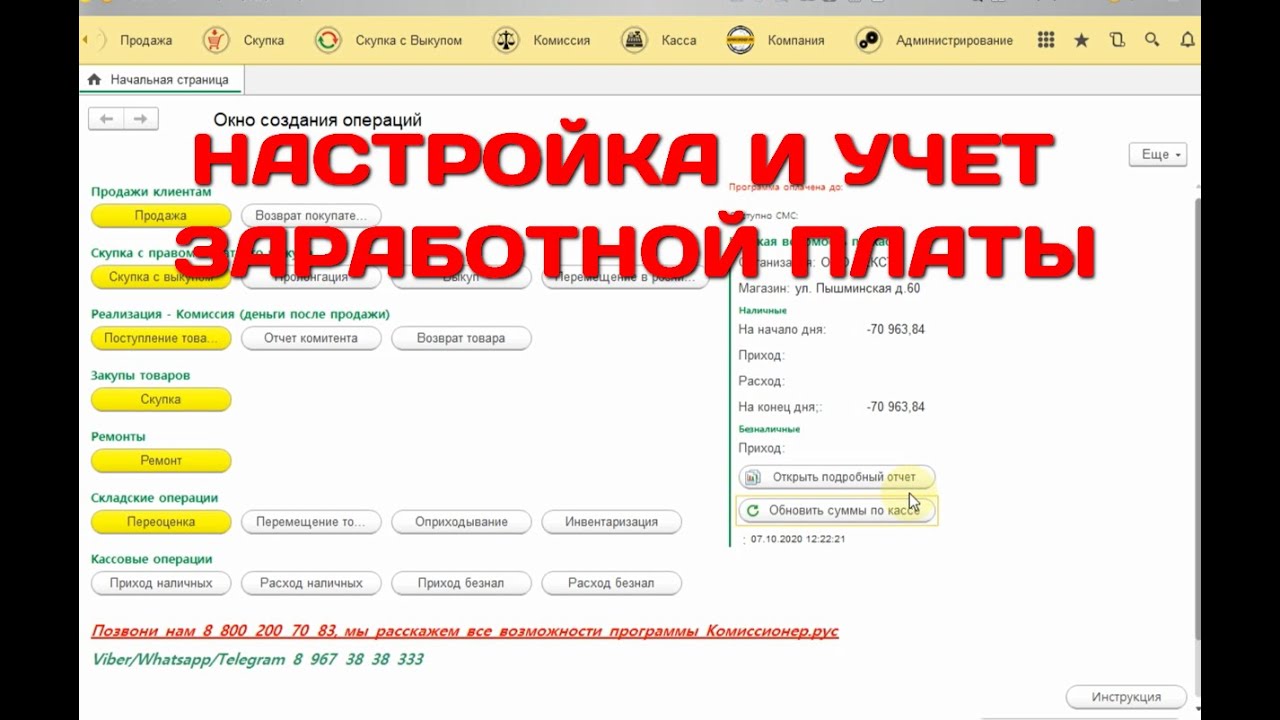
Task: Open the notifications bell icon
Action: (1187, 41)
